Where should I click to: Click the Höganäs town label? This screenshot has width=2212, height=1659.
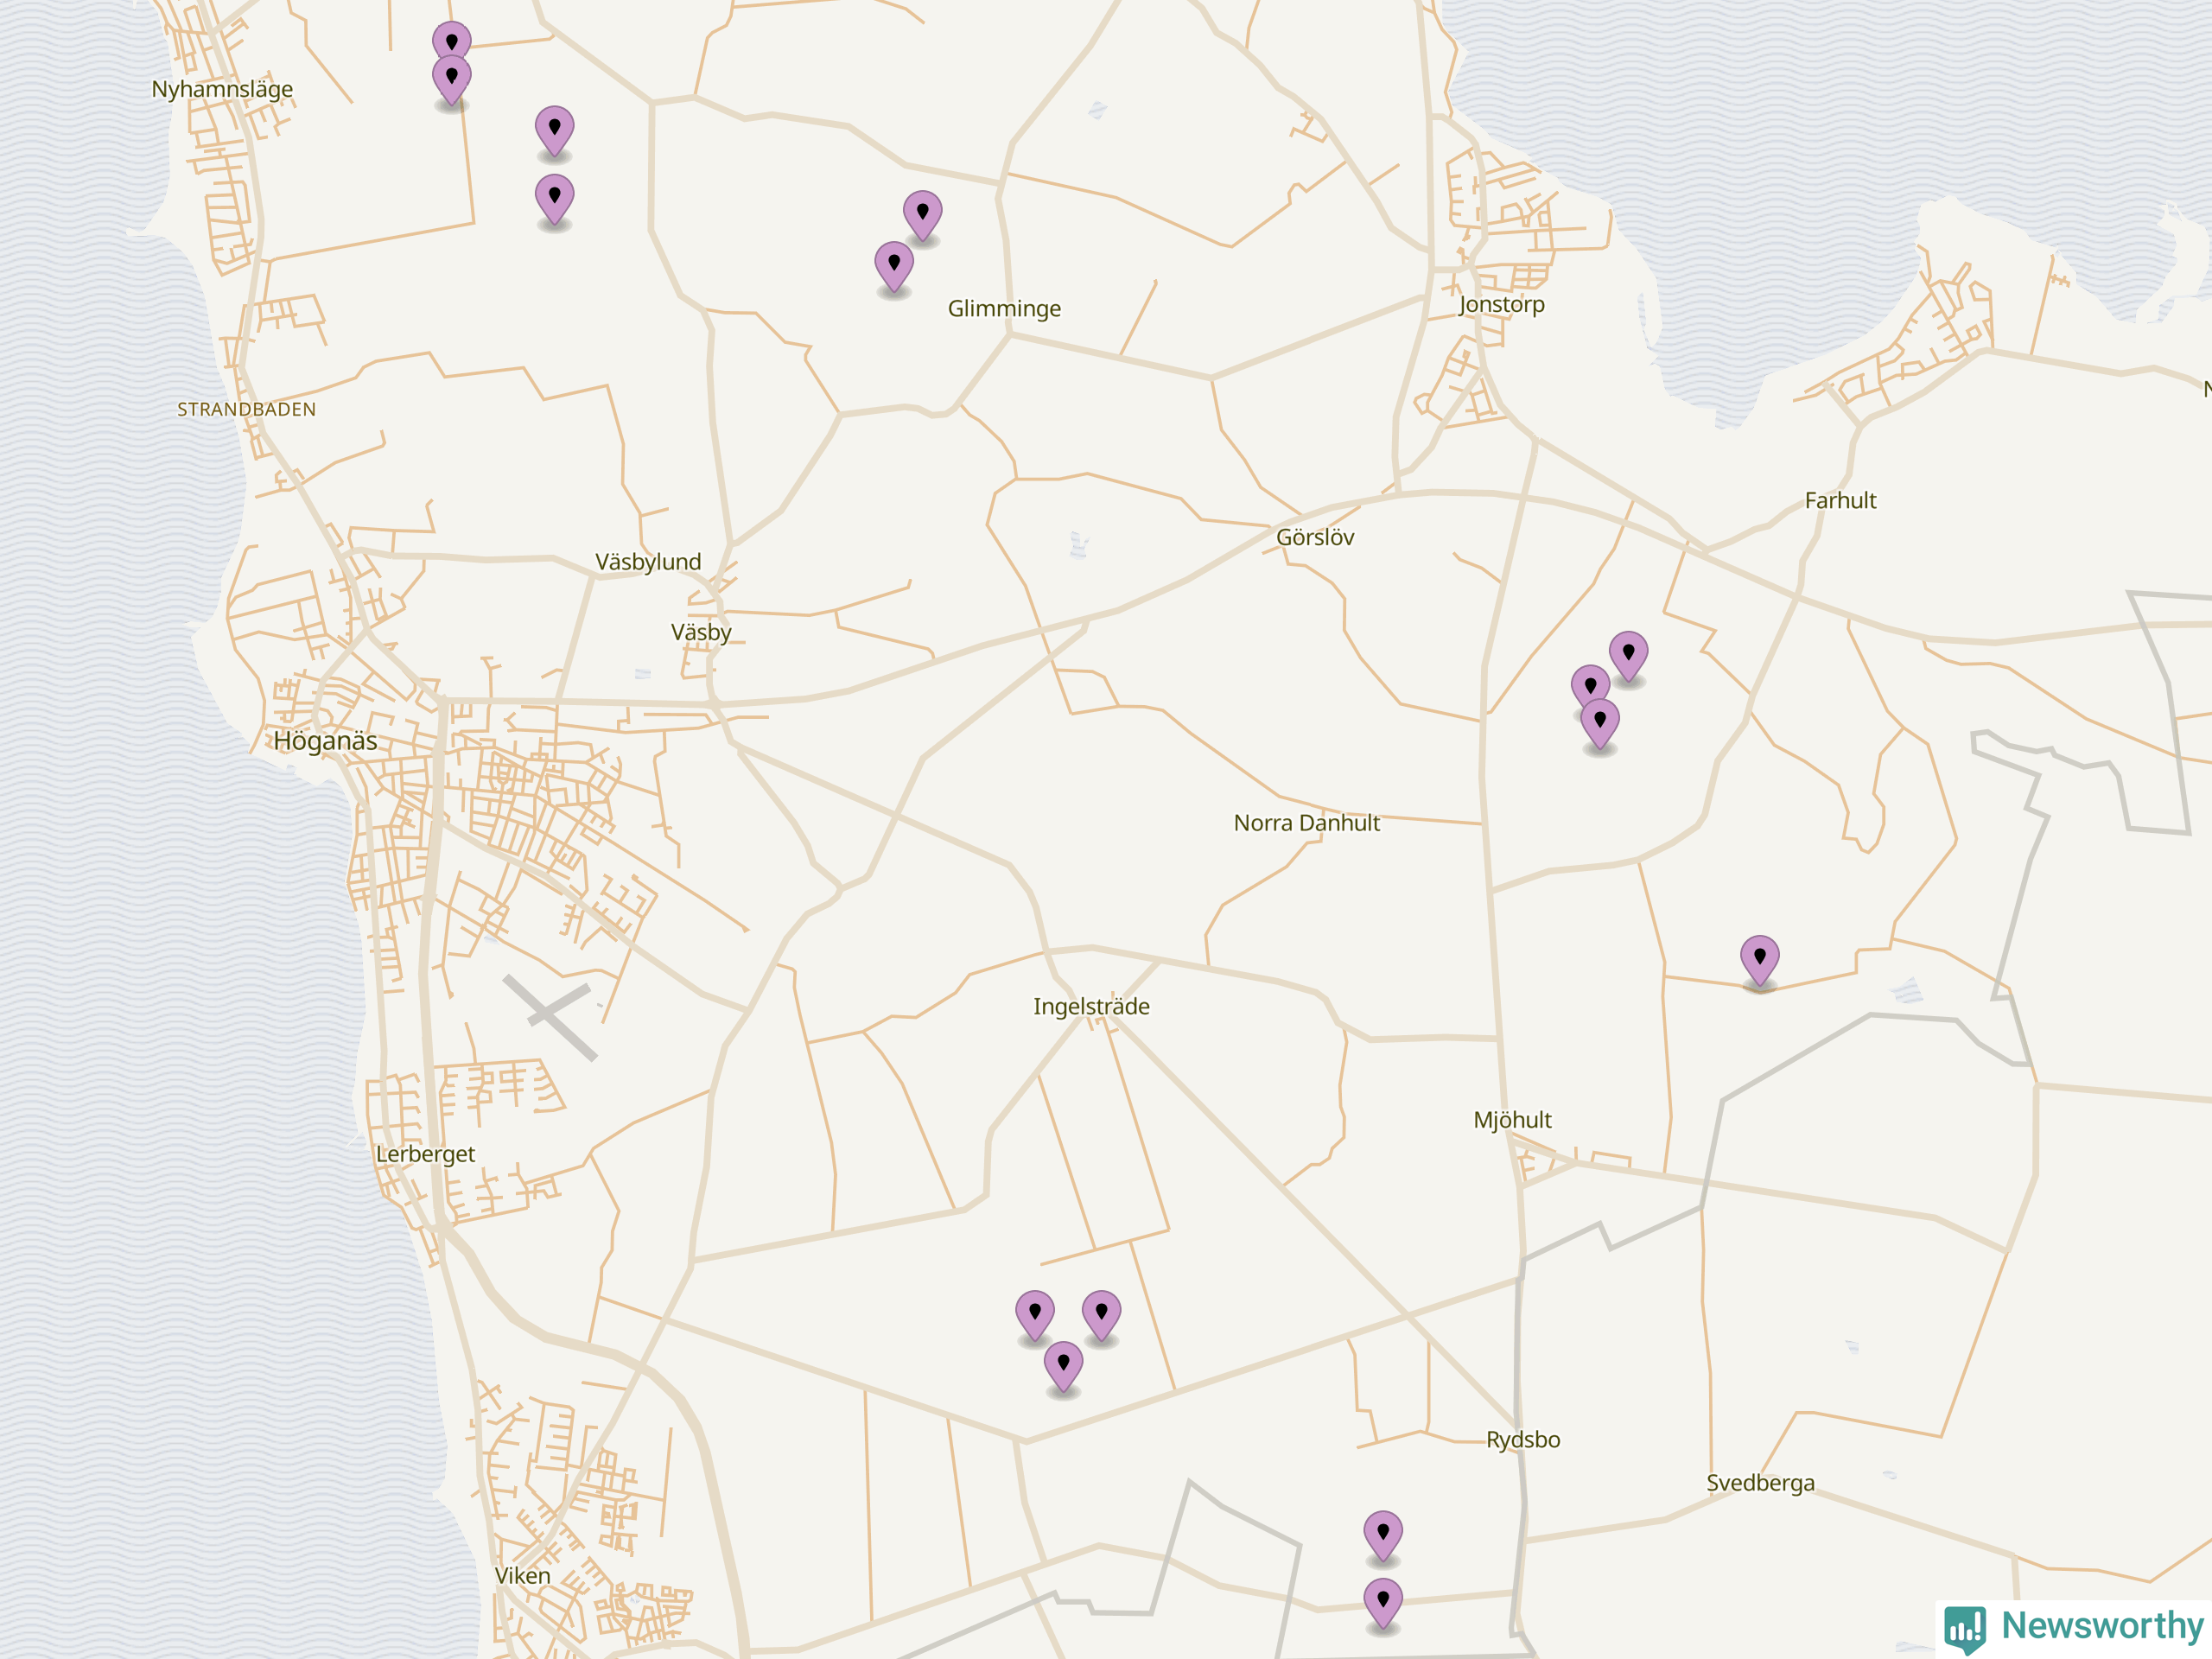[326, 741]
